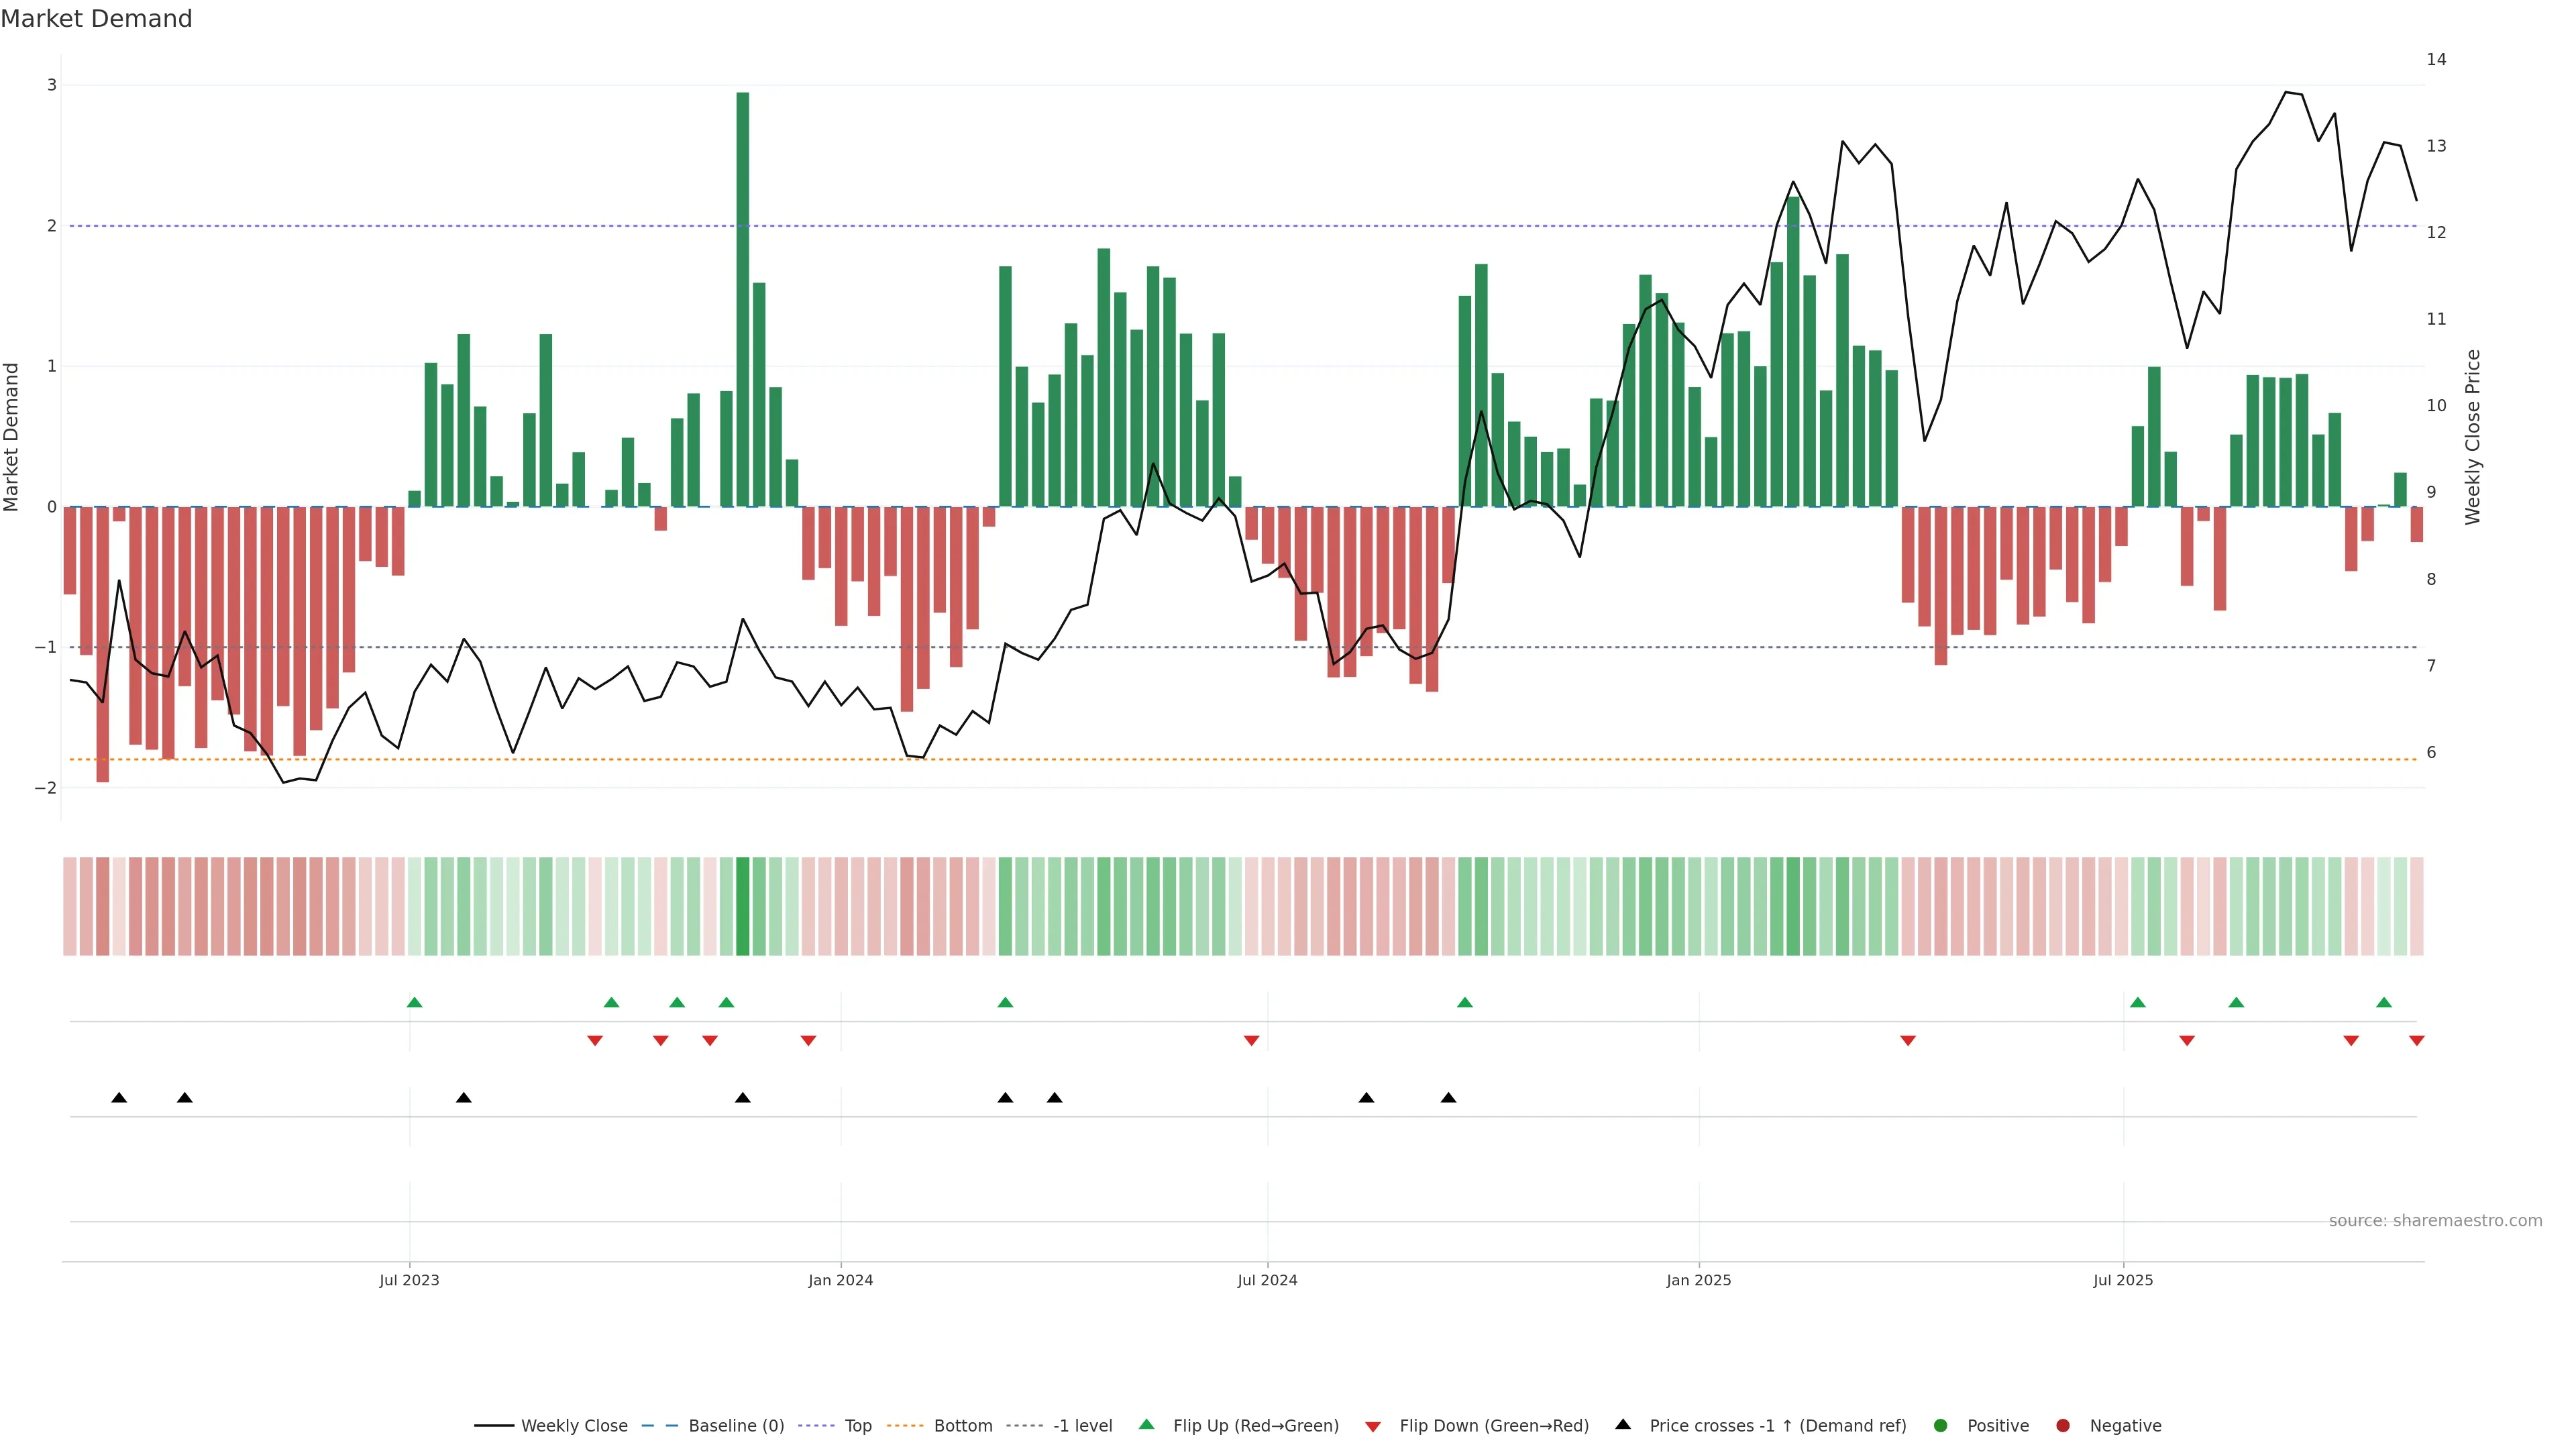Click the green Flip Up triangle legend icon

pyautogui.click(x=1146, y=1424)
